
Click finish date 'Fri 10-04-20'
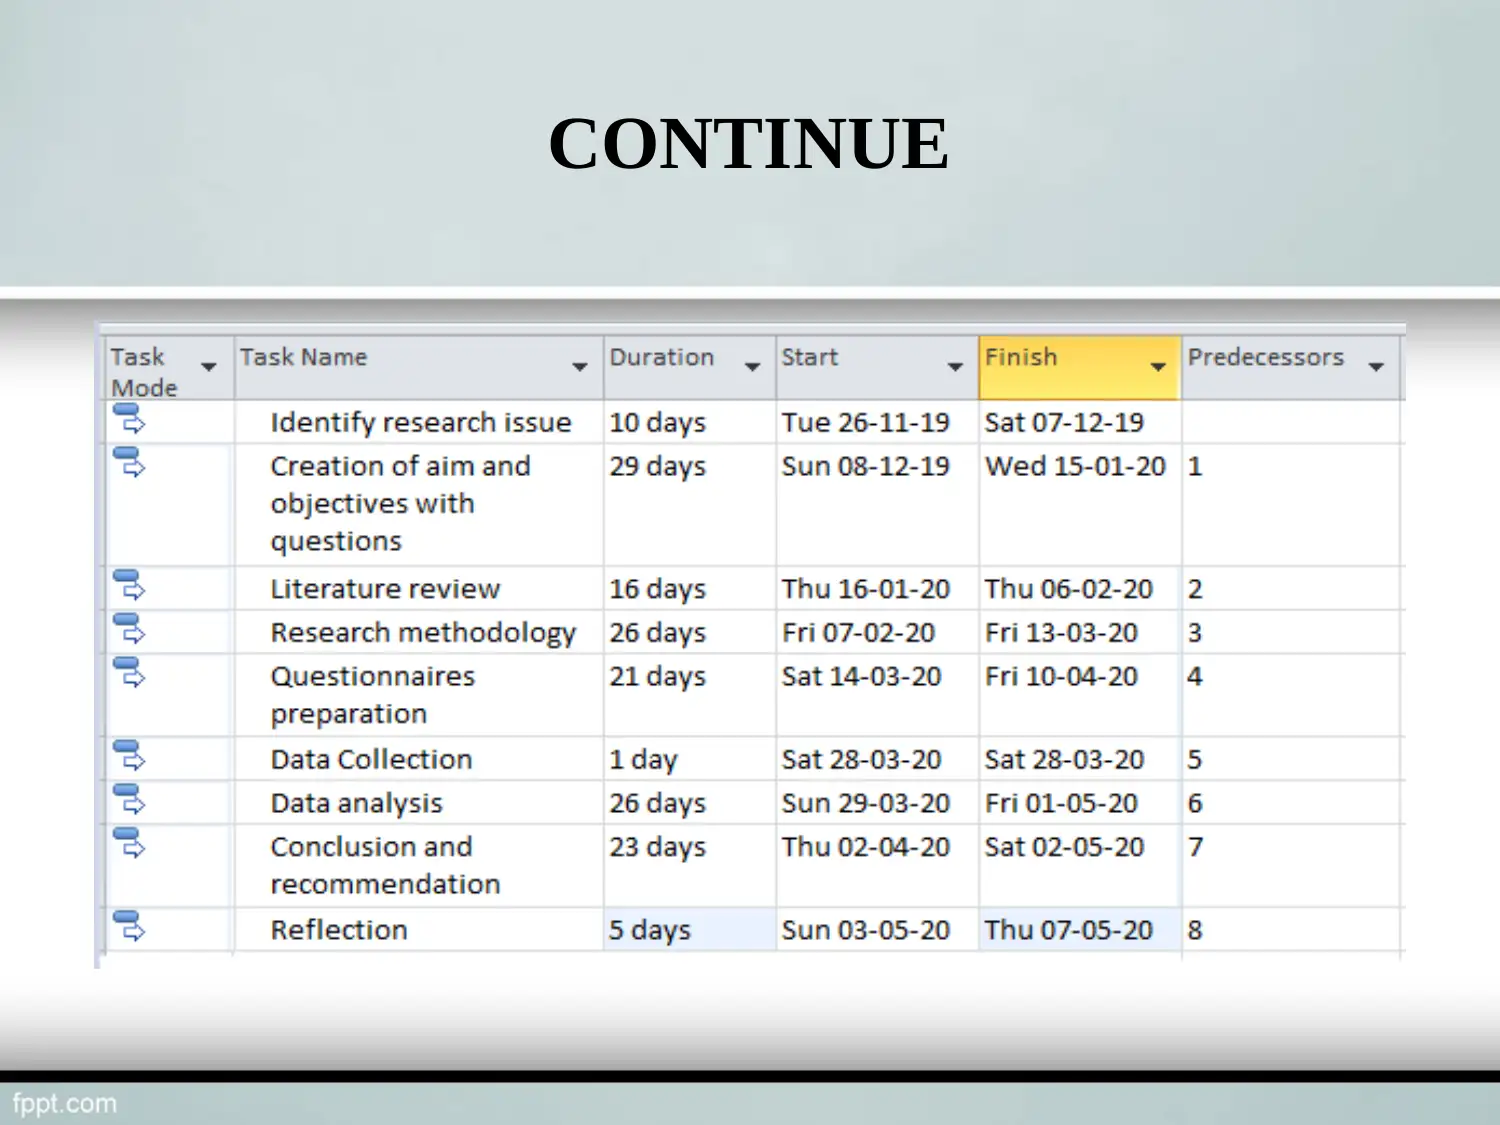[1061, 677]
